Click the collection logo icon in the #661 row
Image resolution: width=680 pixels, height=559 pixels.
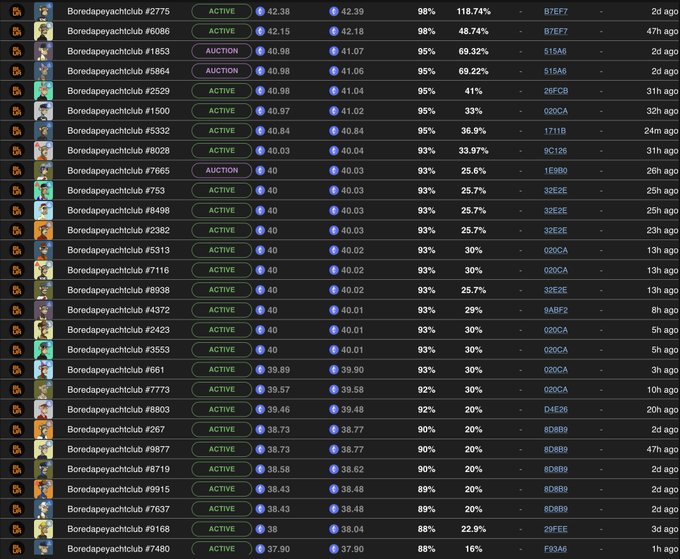(17, 370)
